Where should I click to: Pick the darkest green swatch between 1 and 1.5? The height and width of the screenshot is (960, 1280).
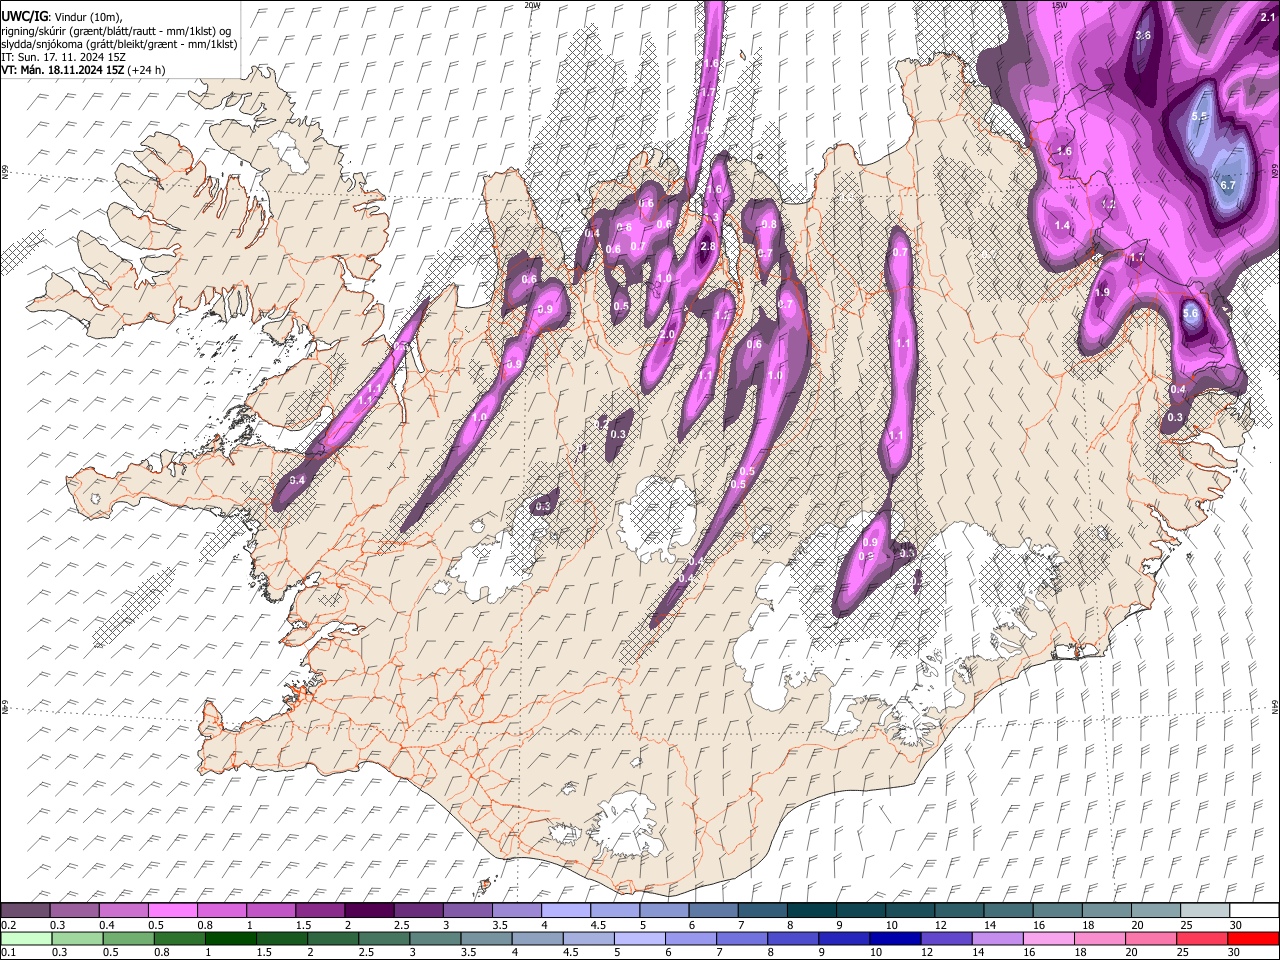(x=230, y=939)
